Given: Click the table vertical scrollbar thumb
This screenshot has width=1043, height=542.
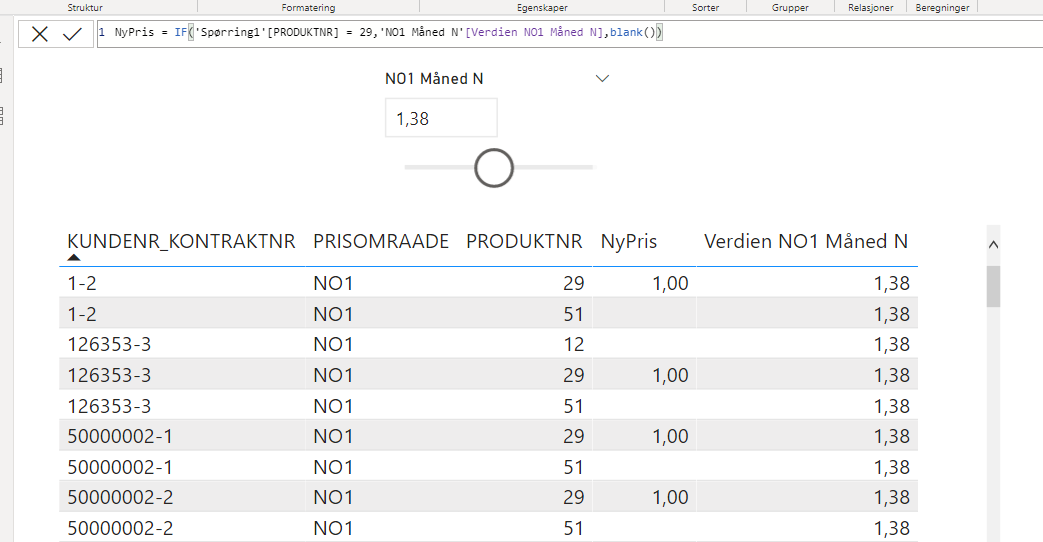Looking at the screenshot, I should click(x=993, y=287).
